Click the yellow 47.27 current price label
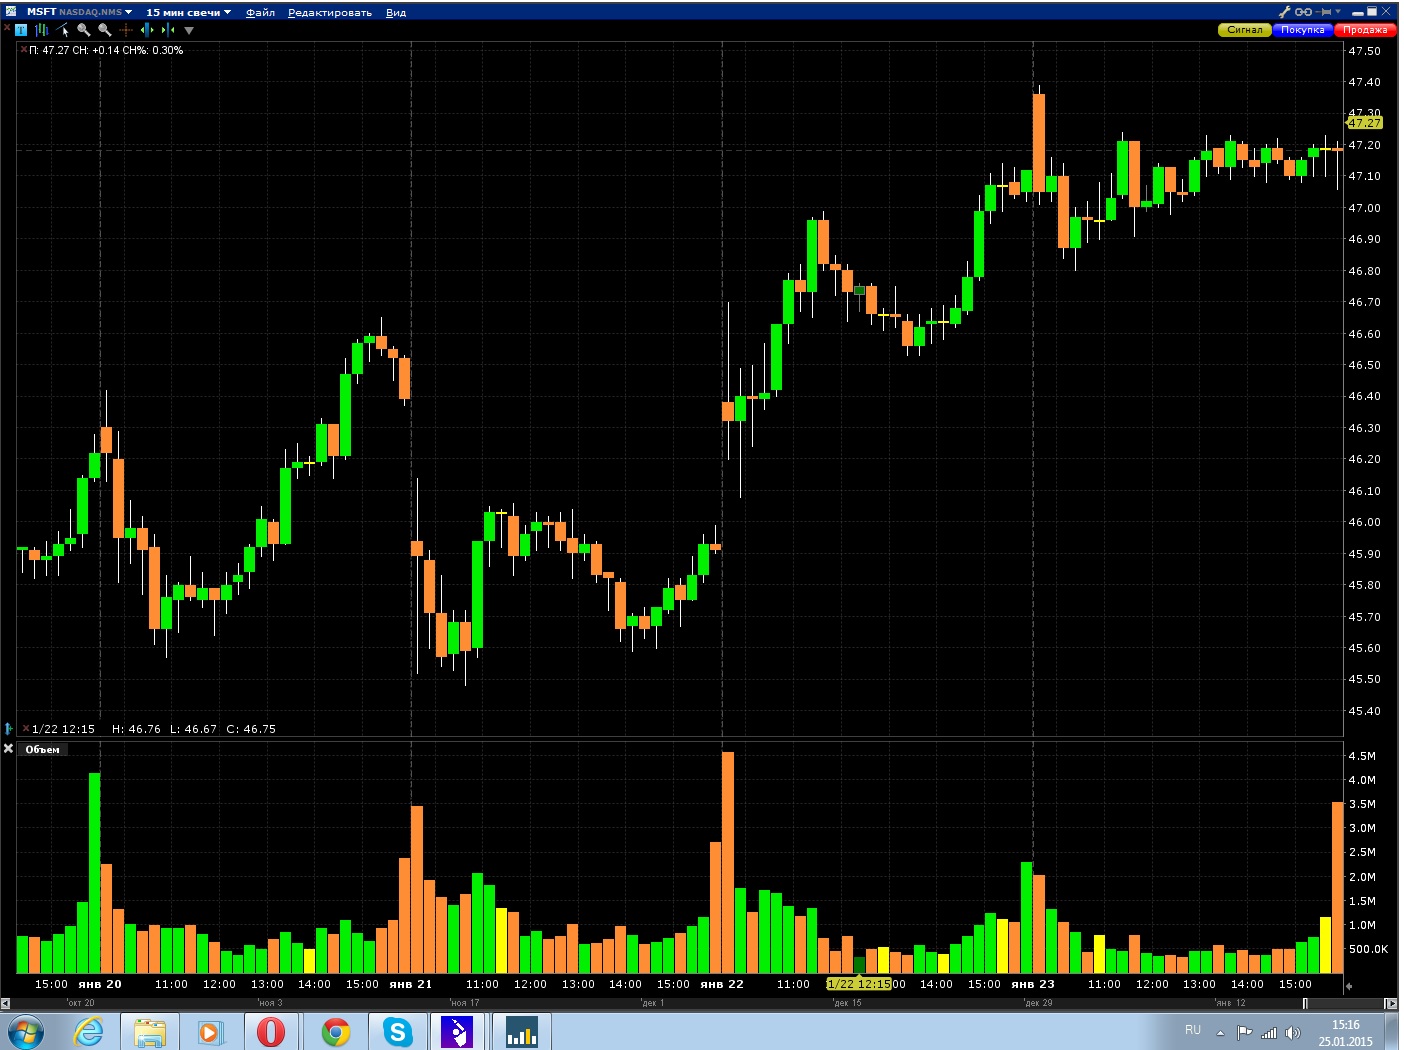The width and height of the screenshot is (1404, 1050). (x=1365, y=123)
